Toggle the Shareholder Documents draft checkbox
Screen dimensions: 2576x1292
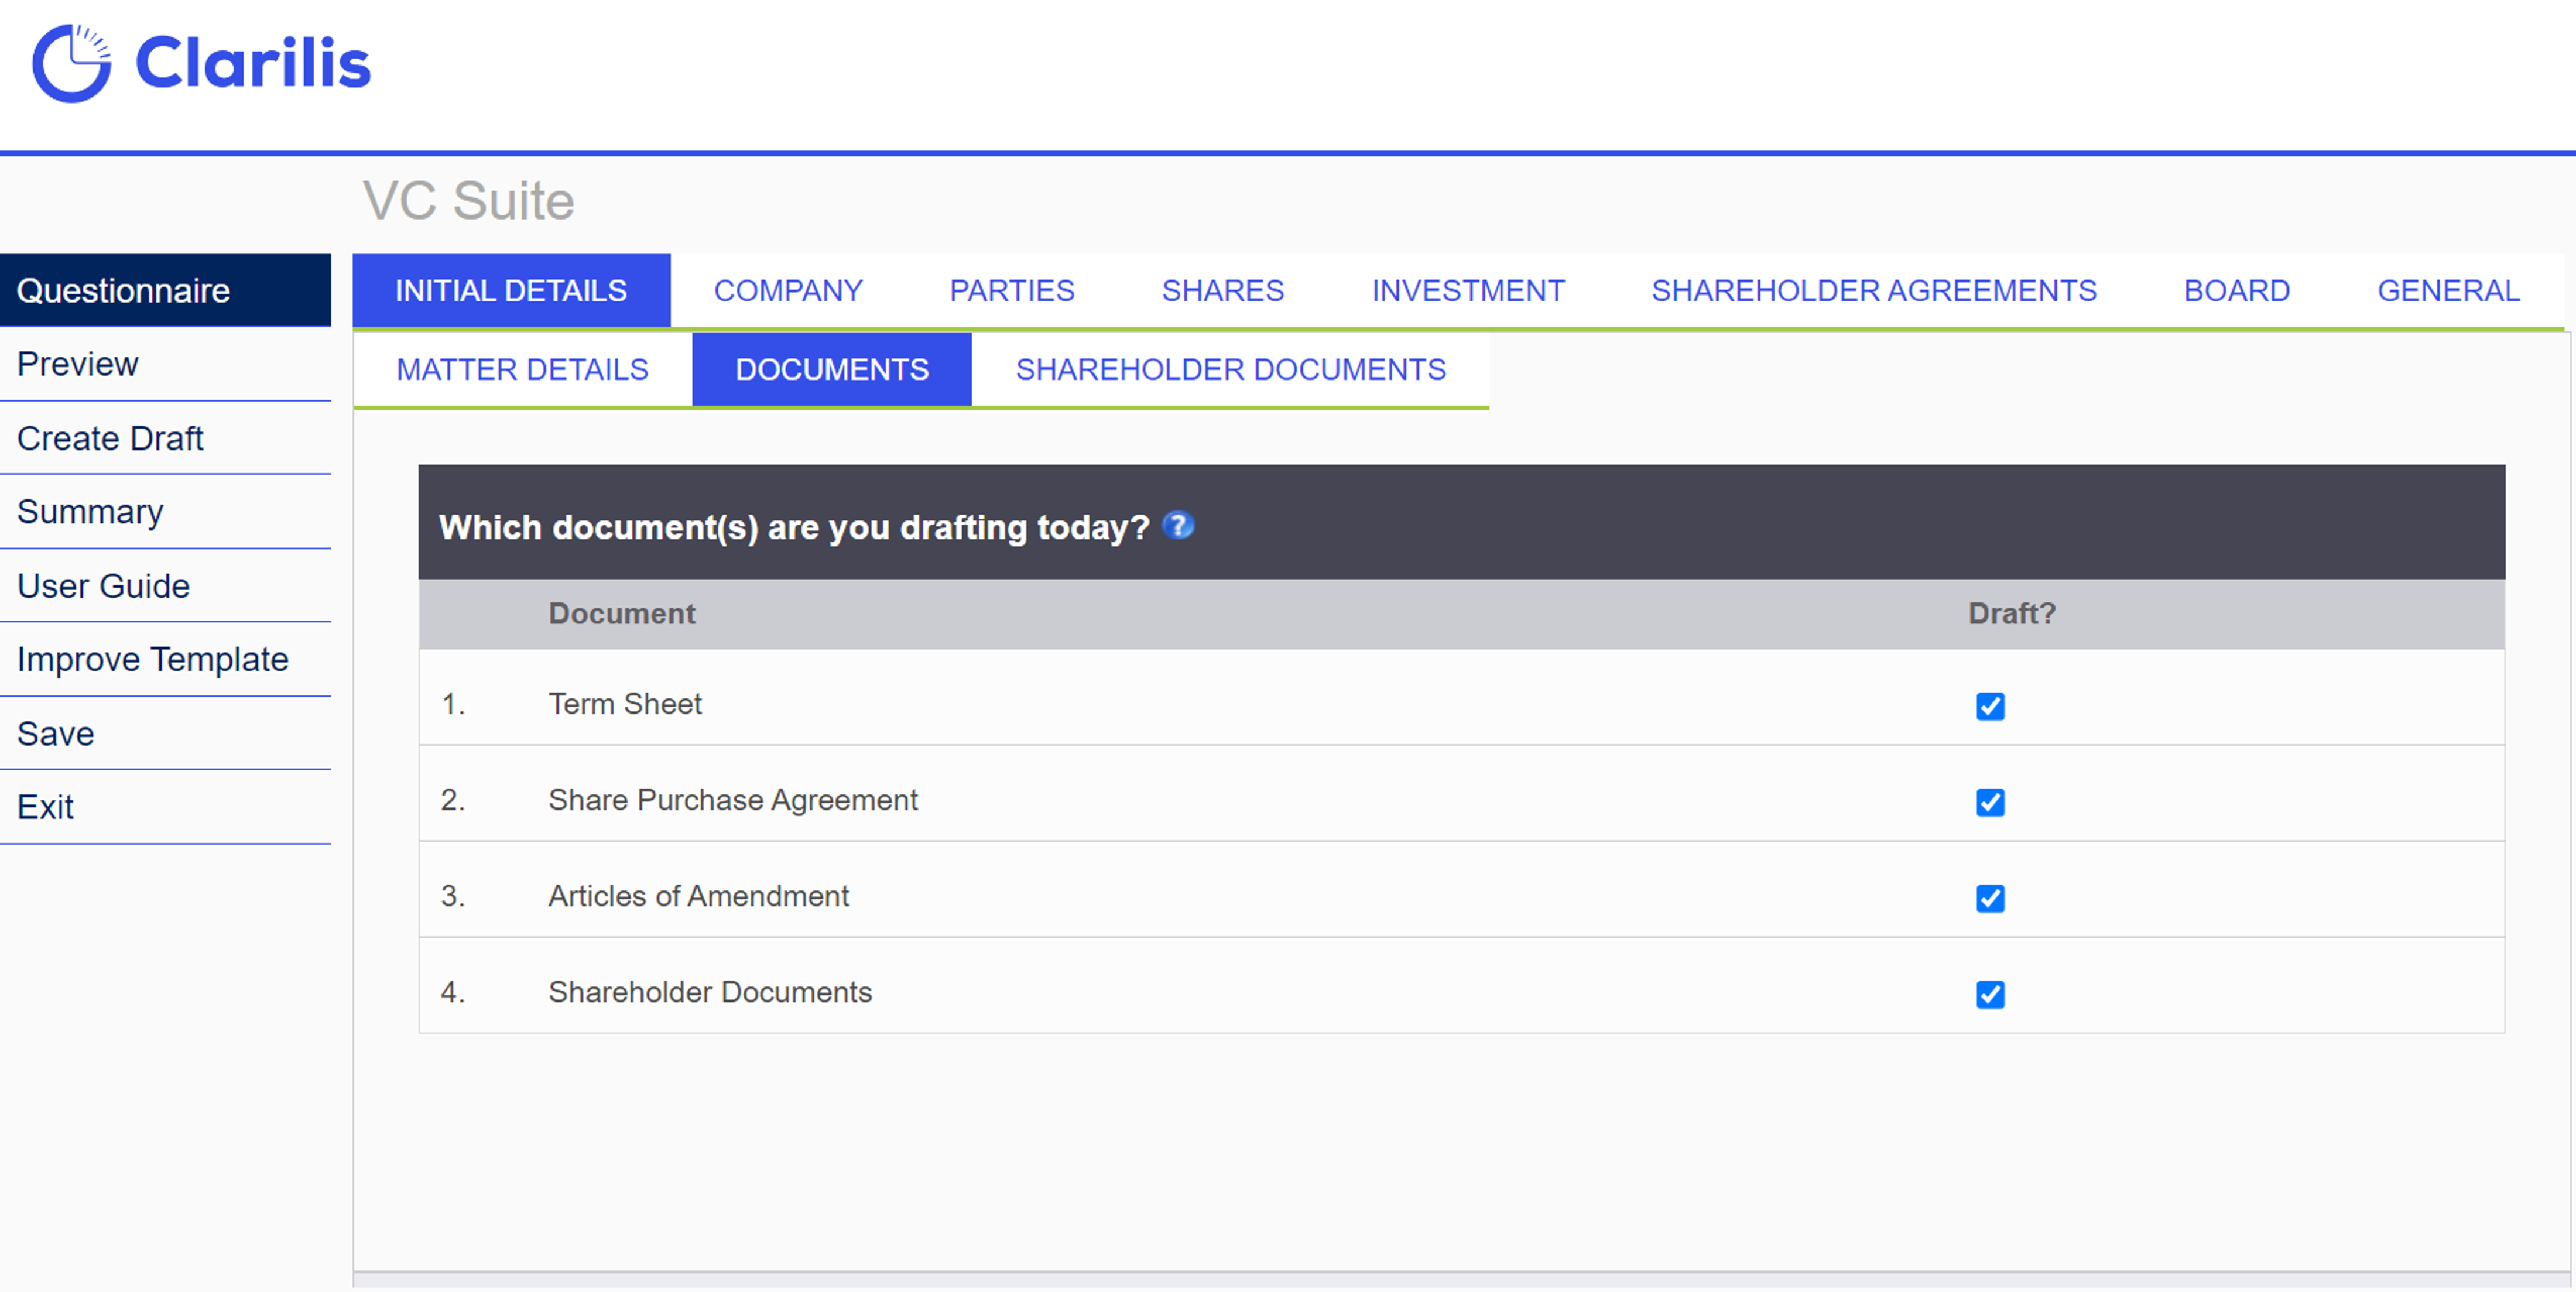[1990, 995]
